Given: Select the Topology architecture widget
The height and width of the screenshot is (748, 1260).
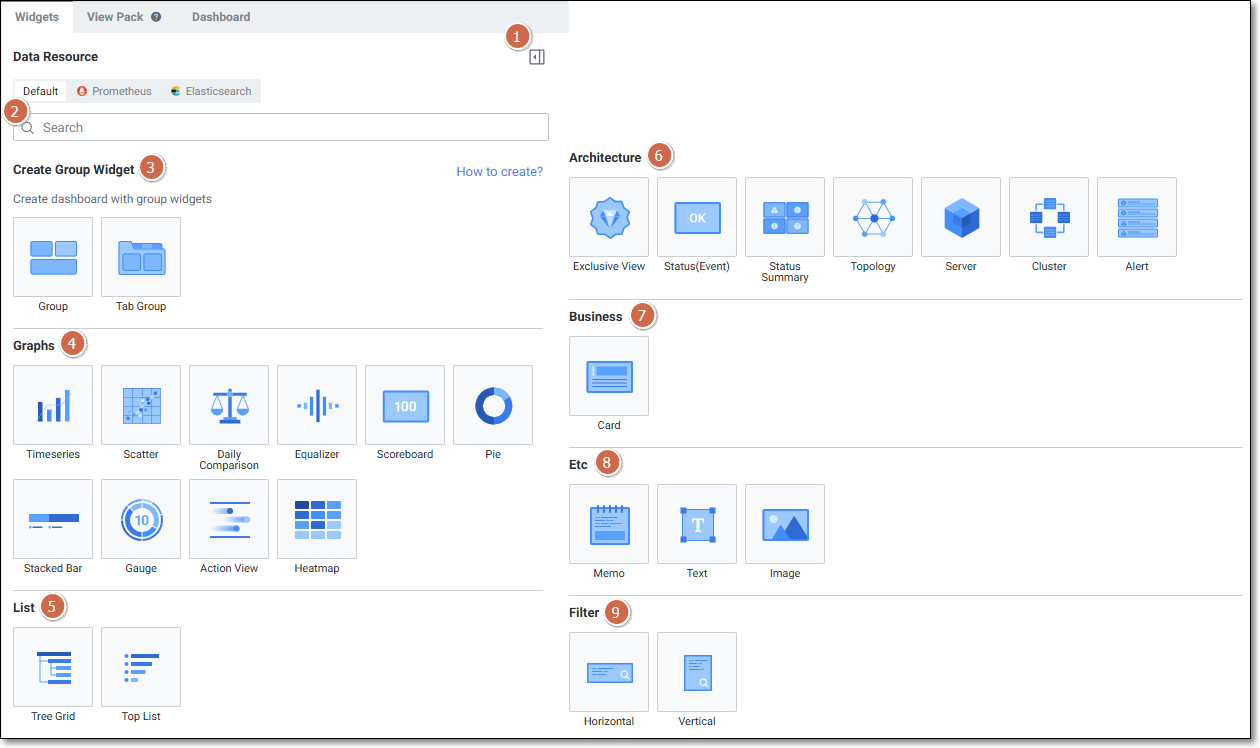Looking at the screenshot, I should point(873,217).
